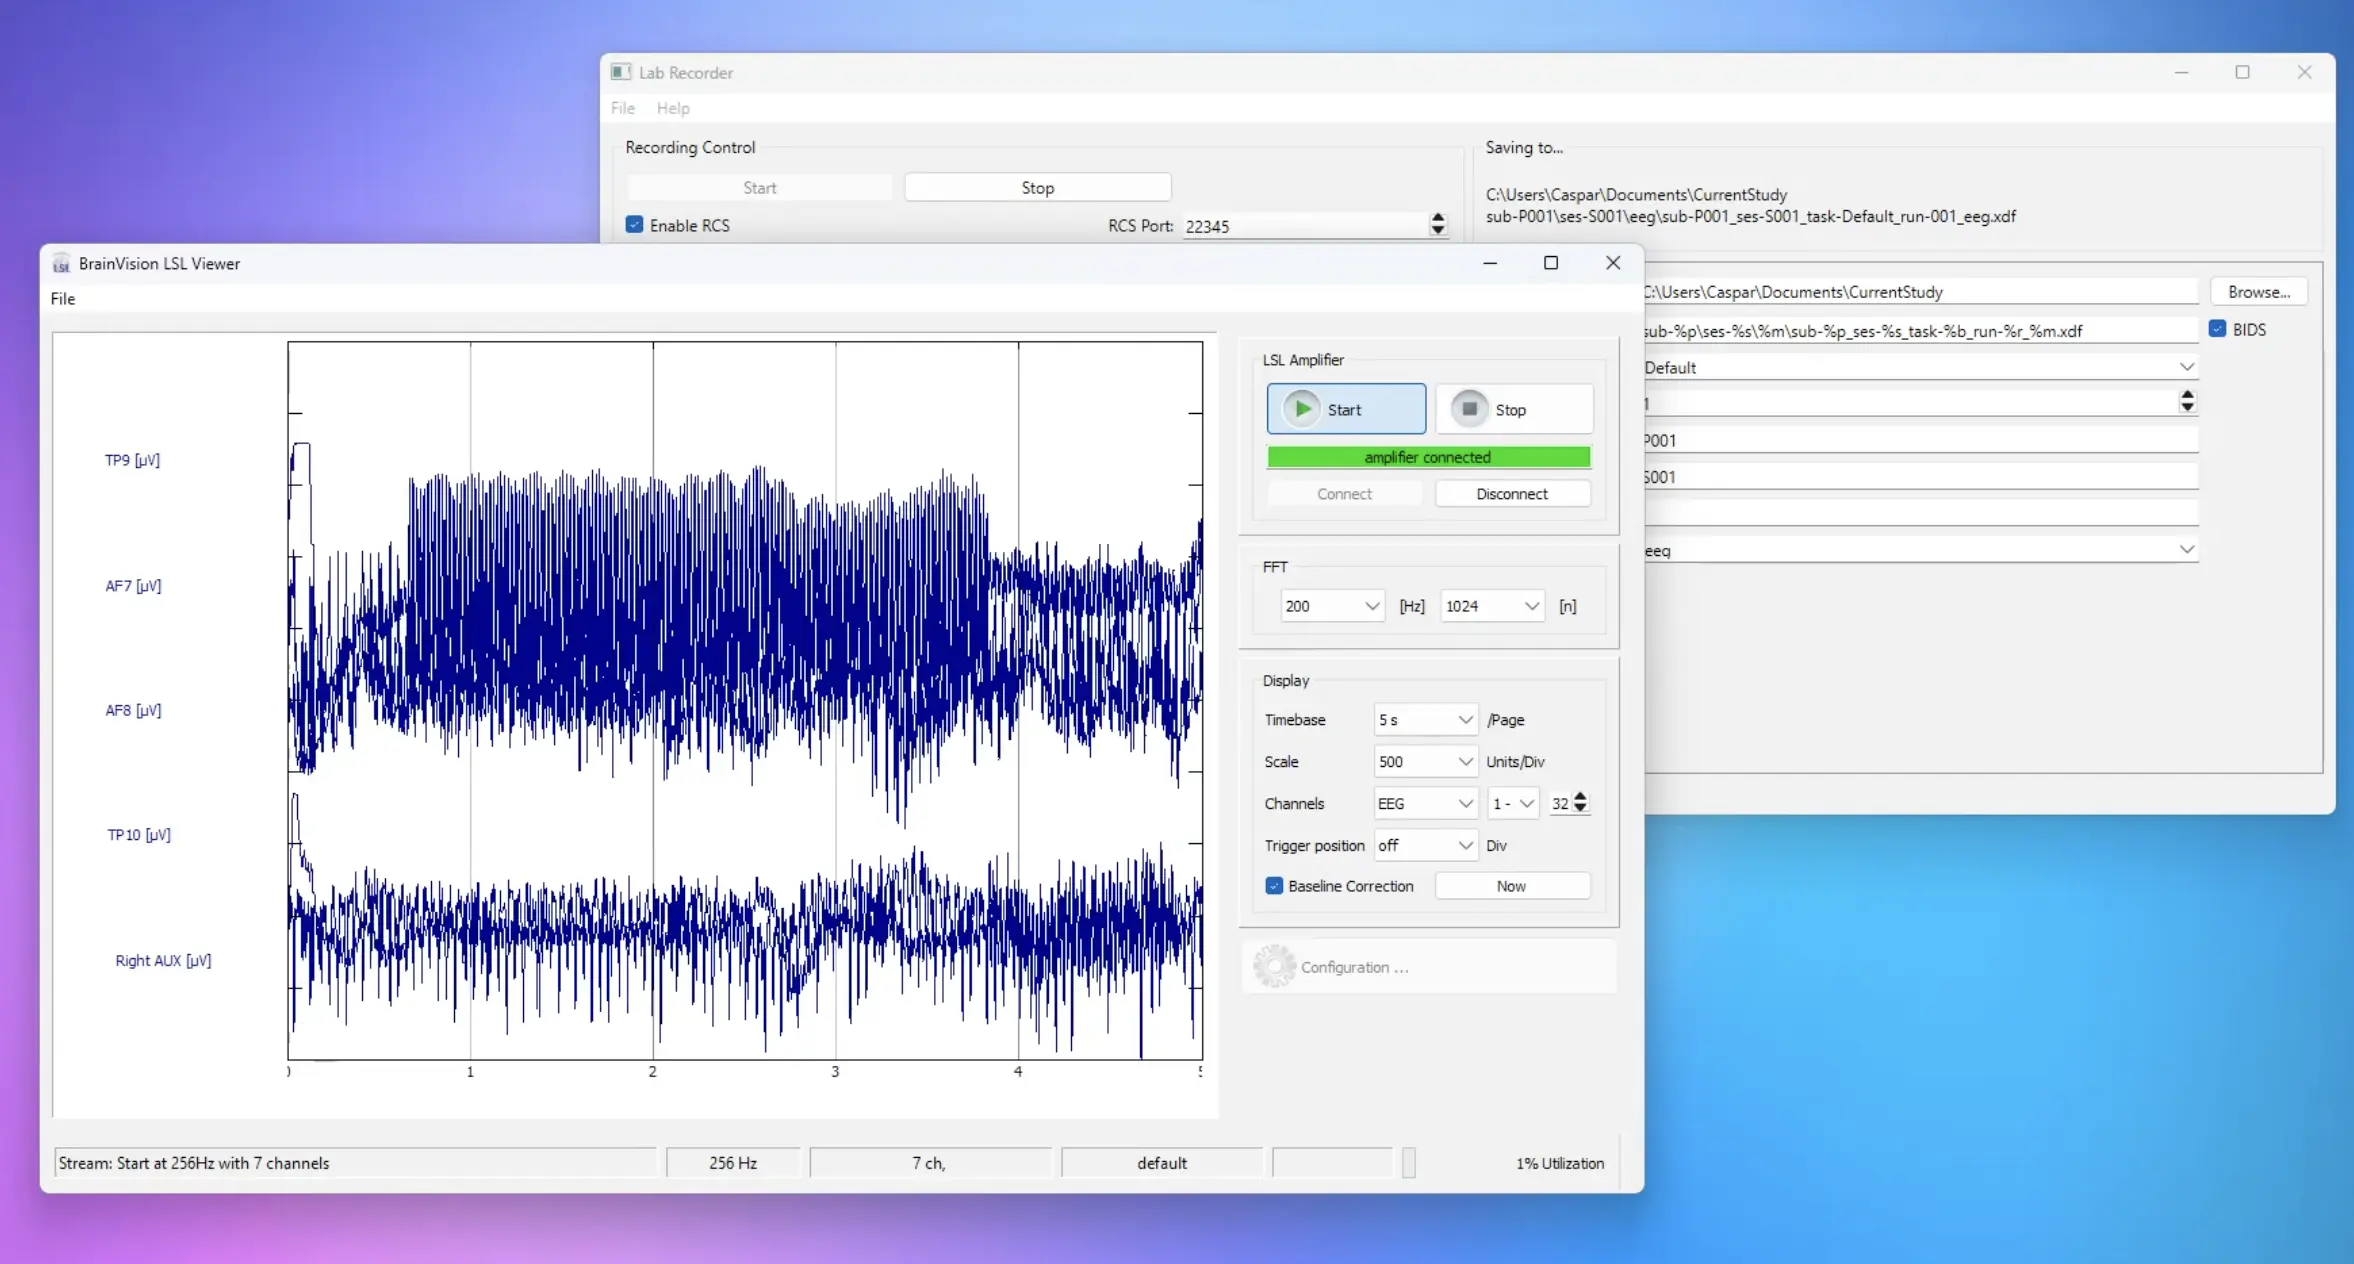
Task: Click the 7 ch, status bar entry
Action: pyautogui.click(x=929, y=1163)
